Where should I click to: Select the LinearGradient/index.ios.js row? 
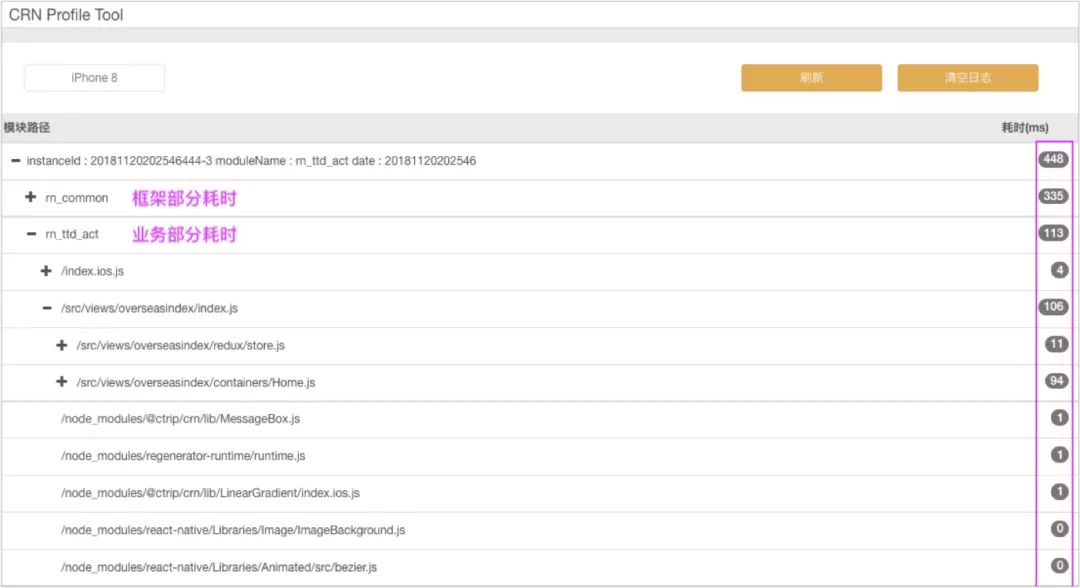point(540,493)
